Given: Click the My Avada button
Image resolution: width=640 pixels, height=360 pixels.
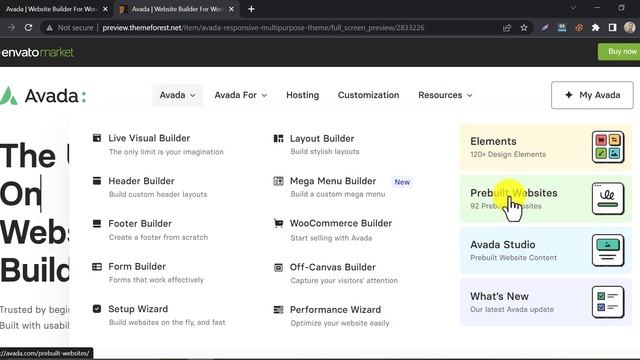Looking at the screenshot, I should [592, 95].
